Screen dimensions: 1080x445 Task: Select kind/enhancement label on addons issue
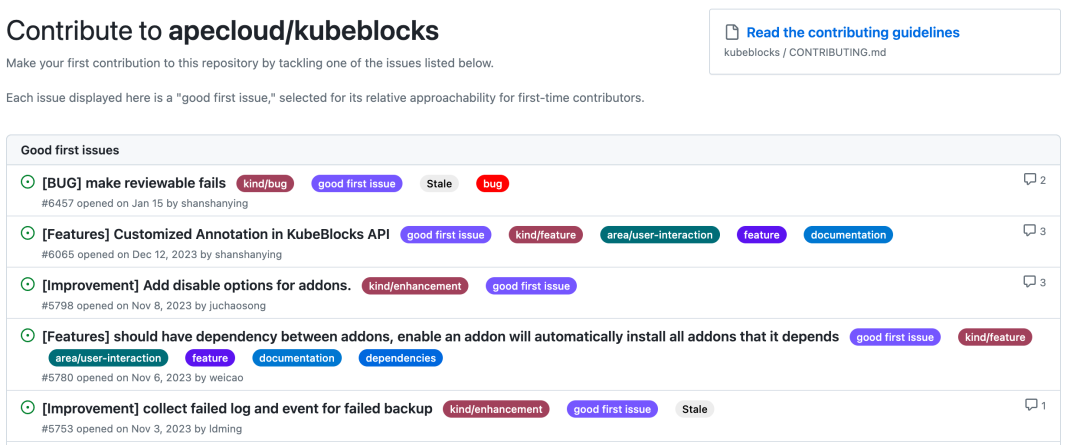tap(415, 286)
